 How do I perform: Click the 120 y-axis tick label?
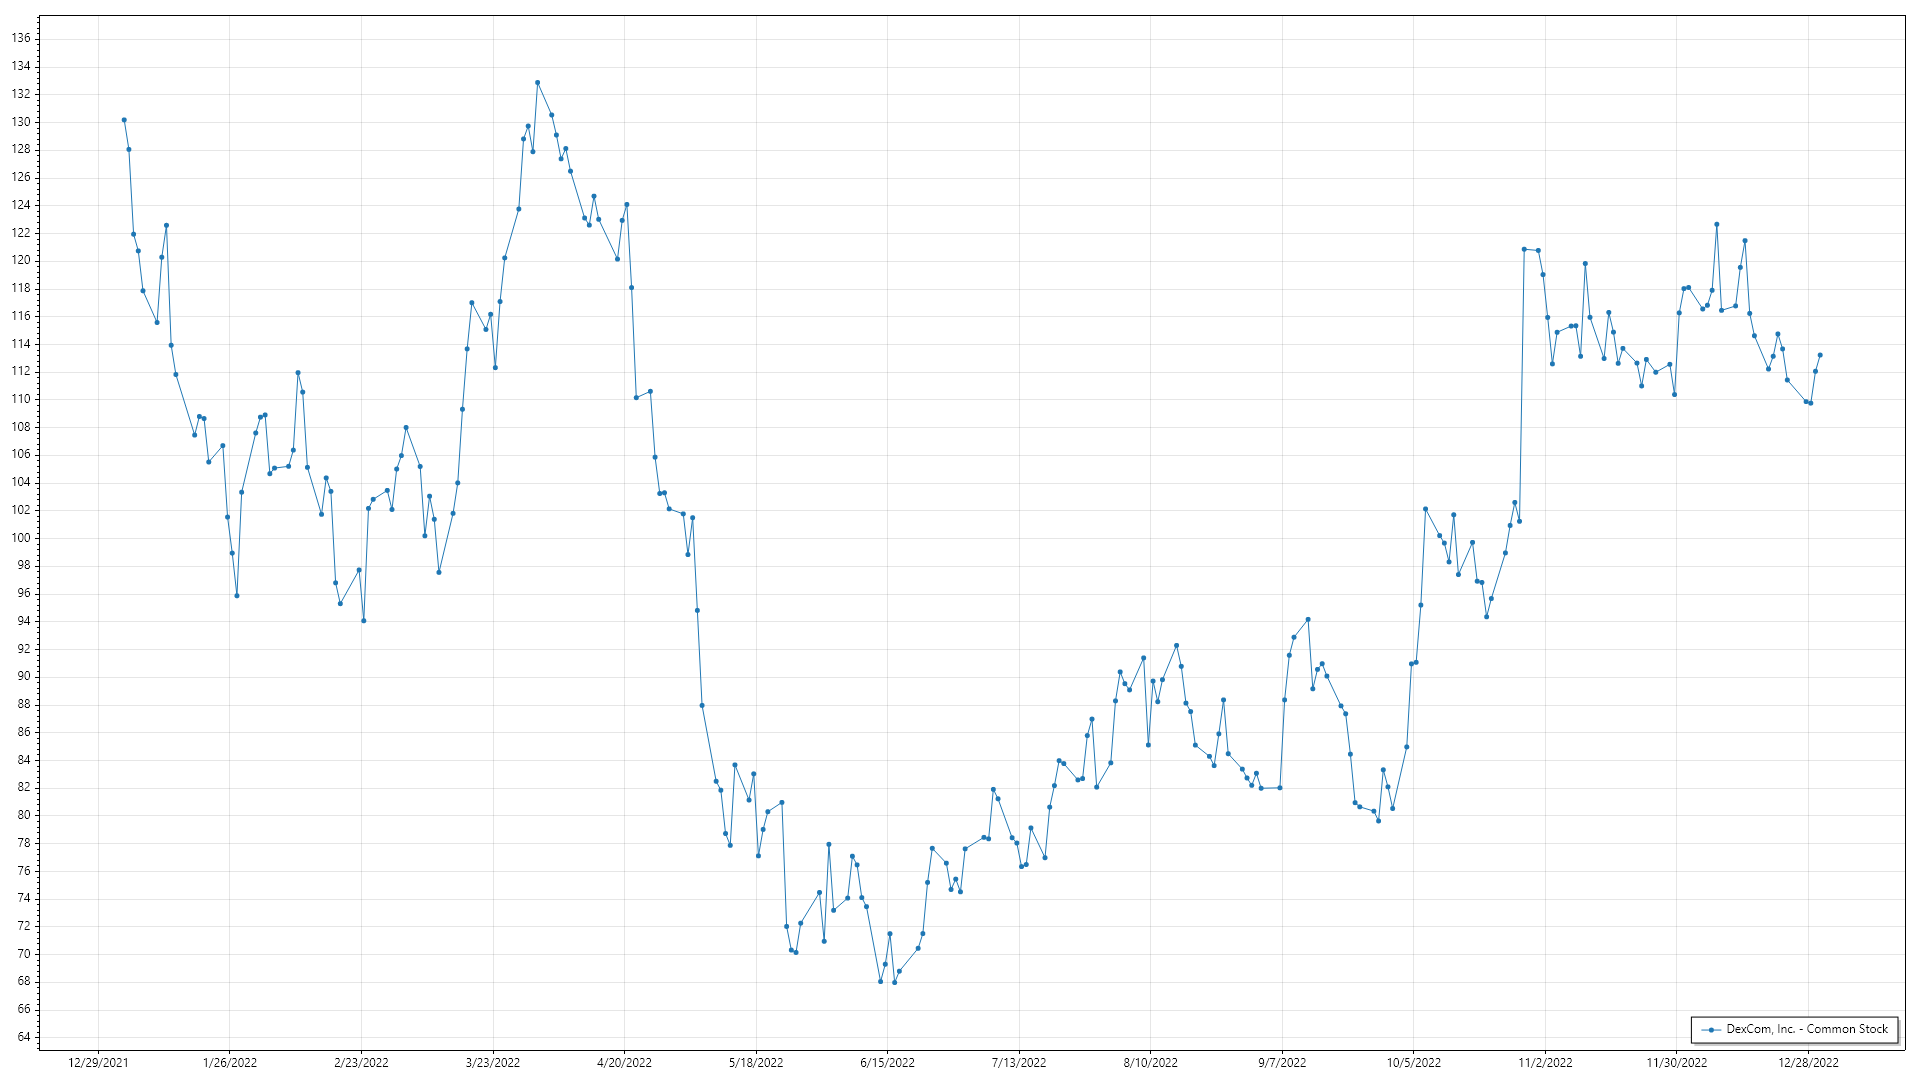(21, 260)
